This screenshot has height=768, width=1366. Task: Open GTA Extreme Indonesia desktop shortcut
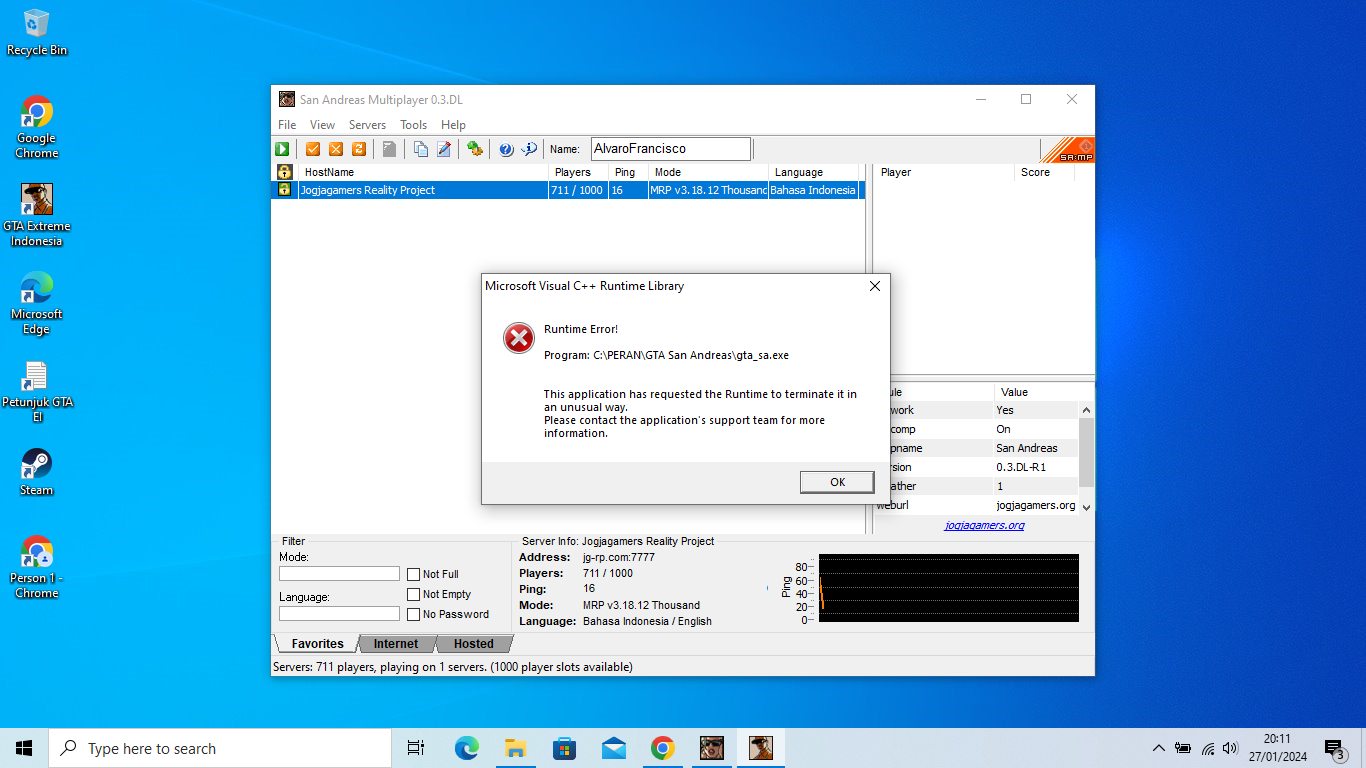pos(36,215)
